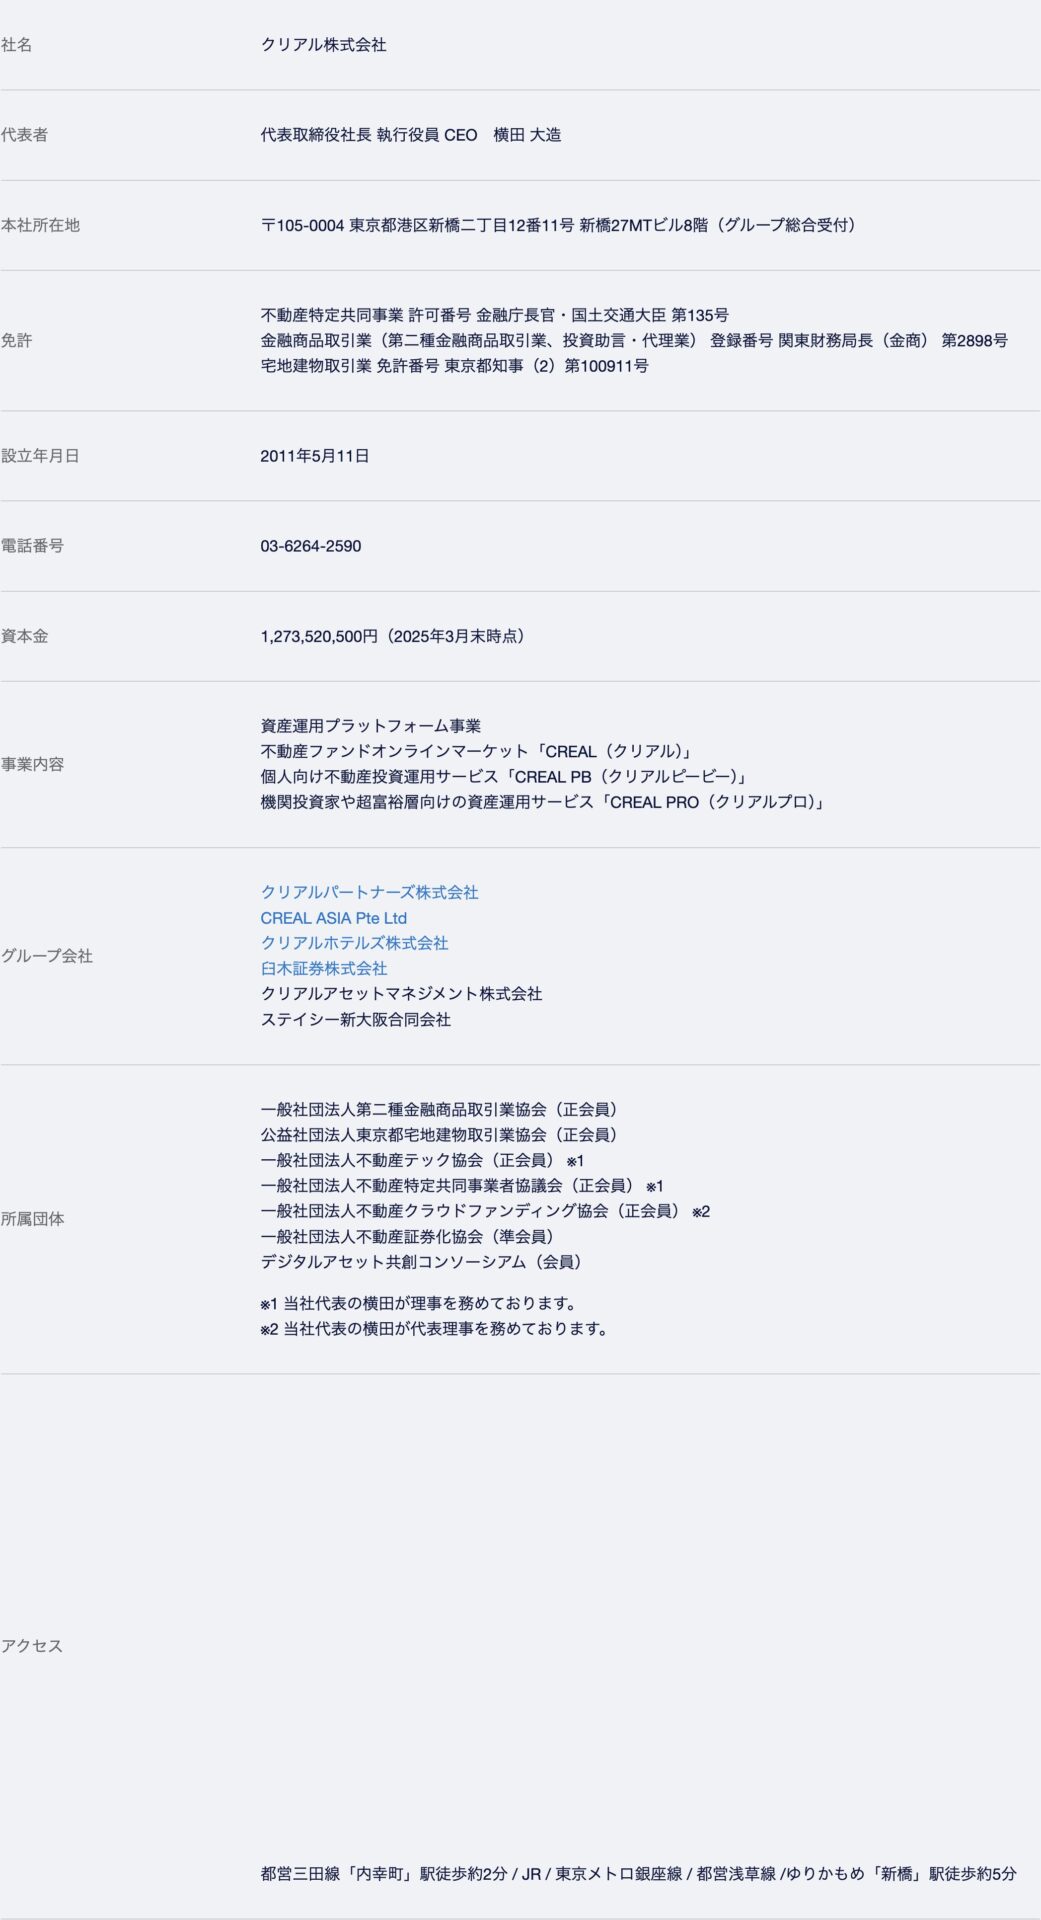Click the 資産運用プラットフォーム事業 line
The height and width of the screenshot is (1920, 1041).
371,726
